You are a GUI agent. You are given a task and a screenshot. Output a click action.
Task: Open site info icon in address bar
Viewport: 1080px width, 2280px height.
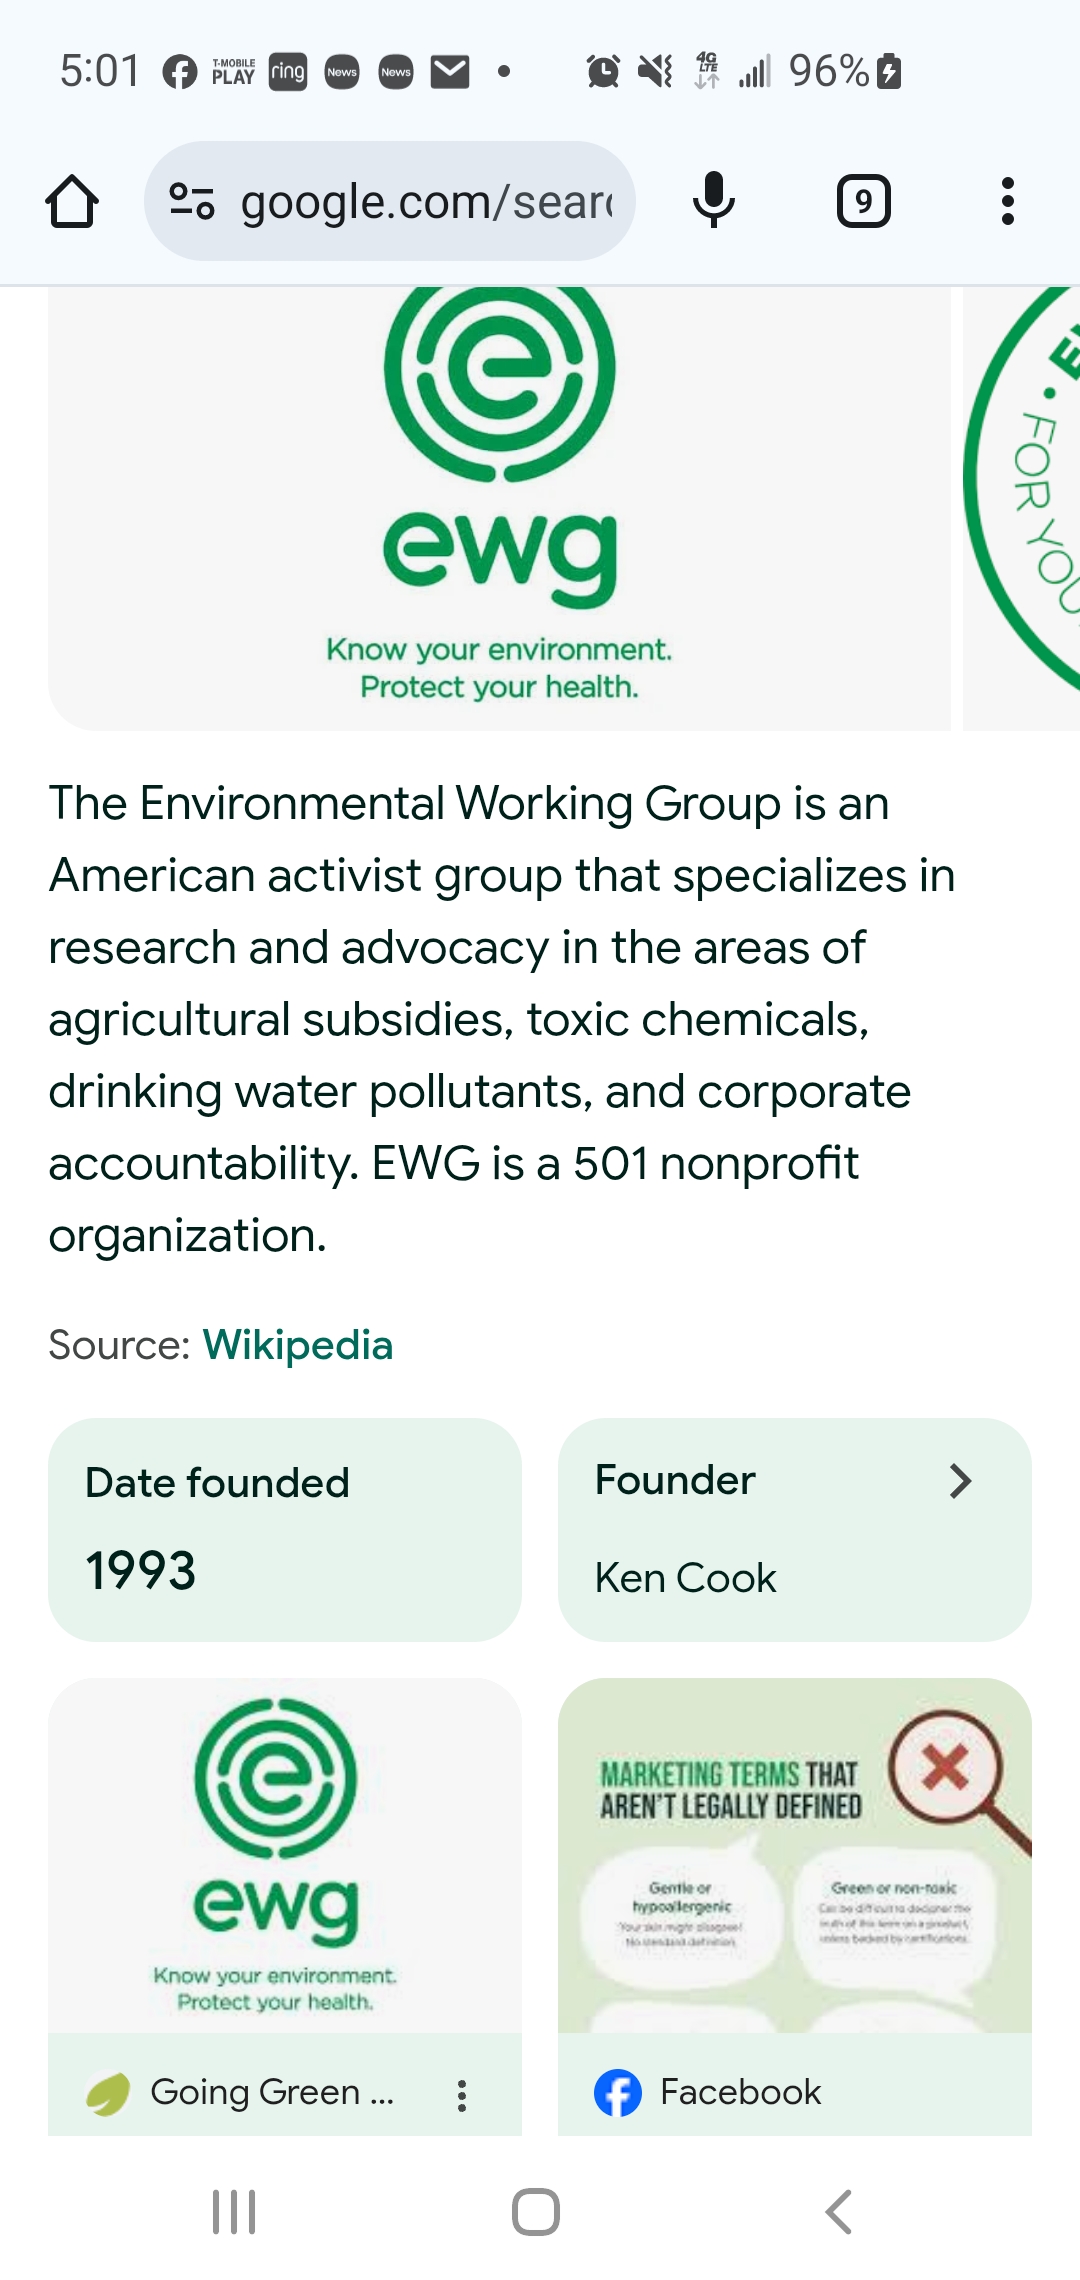191,201
